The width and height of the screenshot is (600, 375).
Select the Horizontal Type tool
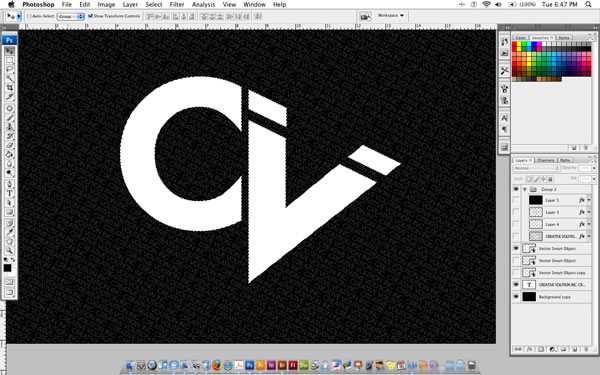coord(10,194)
